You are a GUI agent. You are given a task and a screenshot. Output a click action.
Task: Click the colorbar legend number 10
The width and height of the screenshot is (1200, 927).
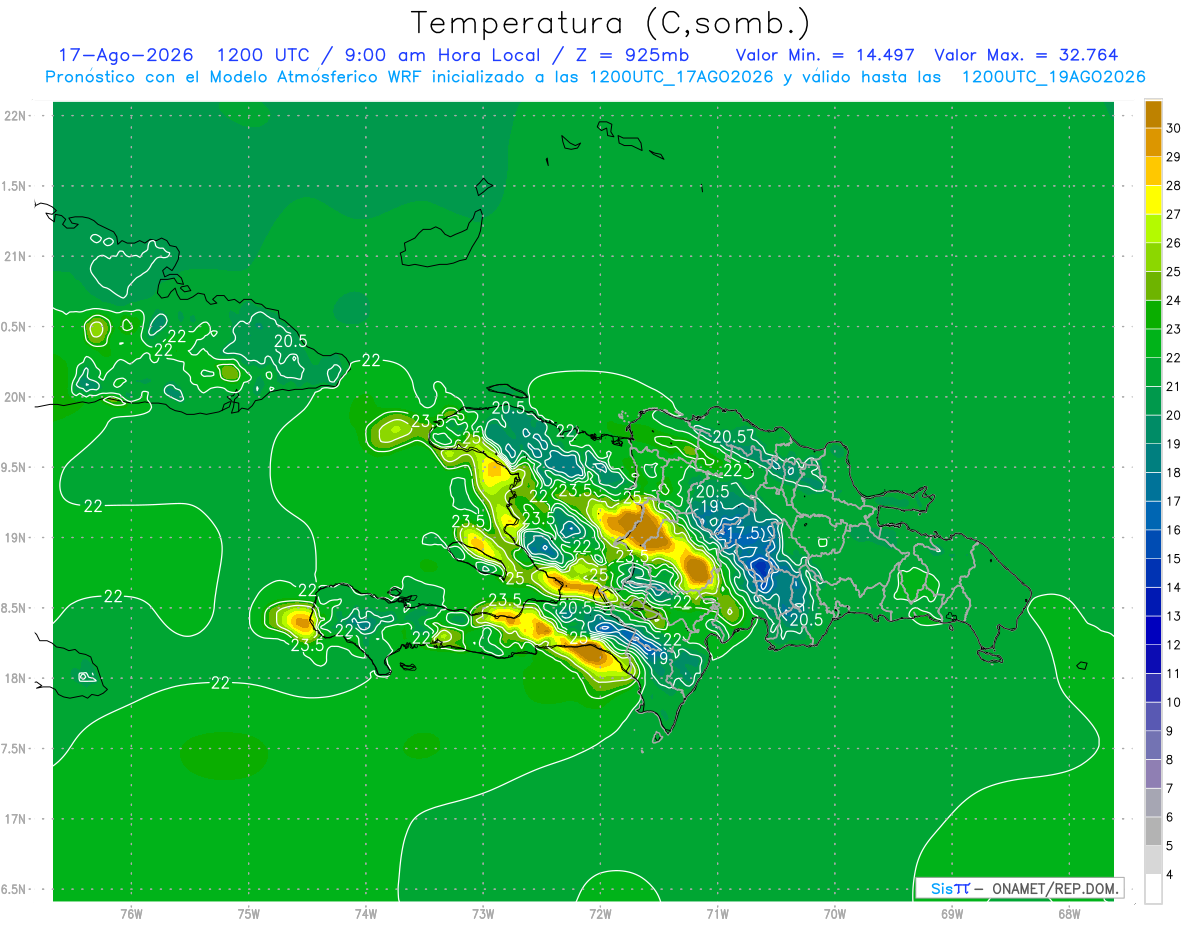(1174, 702)
